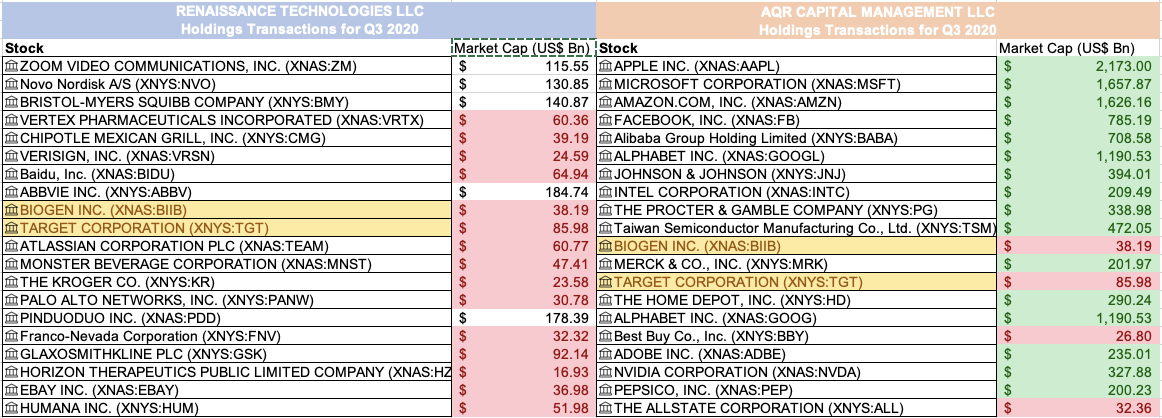This screenshot has height=418, width=1162.
Task: Select Renaissance table's Market Cap (US$ Bn) header
Action: [x=524, y=48]
